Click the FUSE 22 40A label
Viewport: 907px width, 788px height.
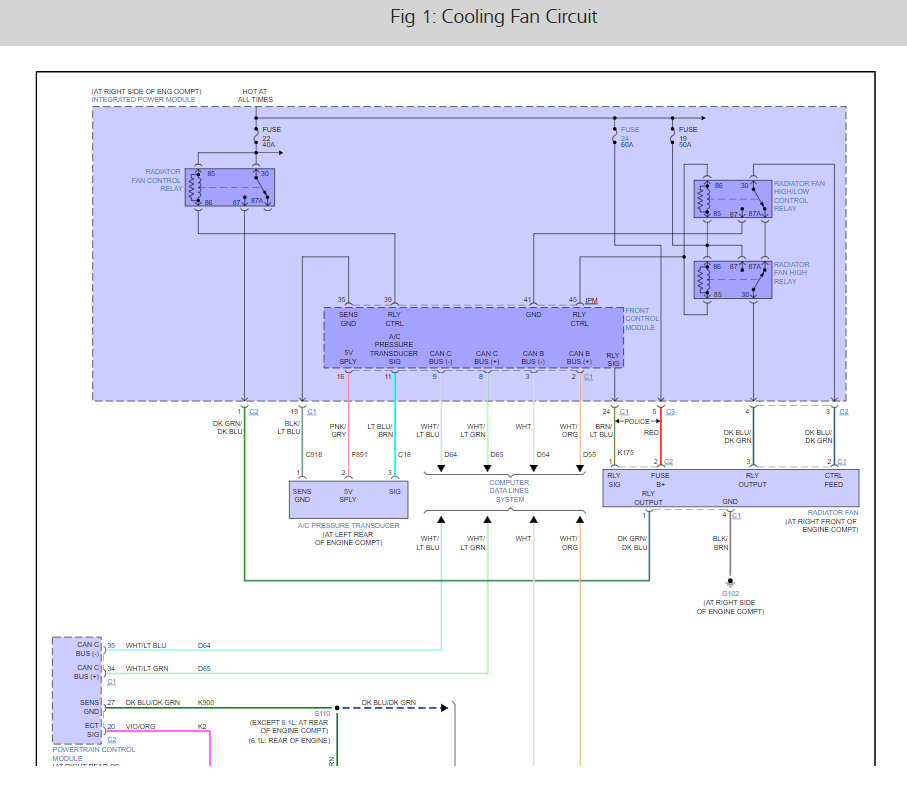pyautogui.click(x=271, y=137)
